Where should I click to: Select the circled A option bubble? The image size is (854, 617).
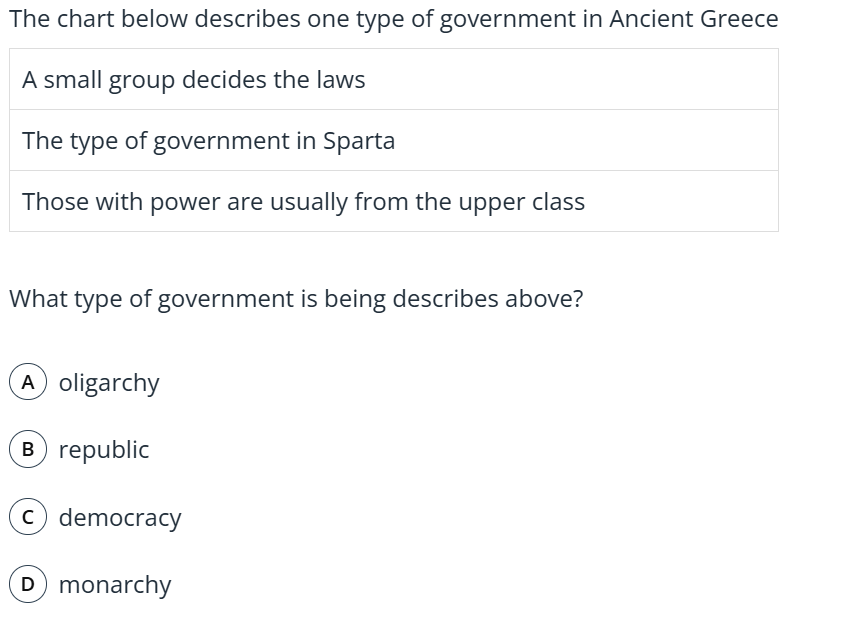pyautogui.click(x=28, y=382)
